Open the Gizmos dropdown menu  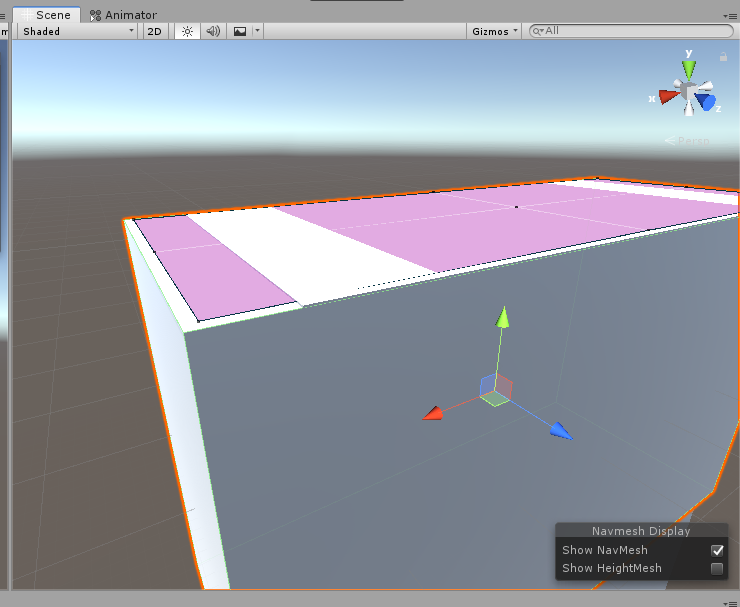(494, 31)
